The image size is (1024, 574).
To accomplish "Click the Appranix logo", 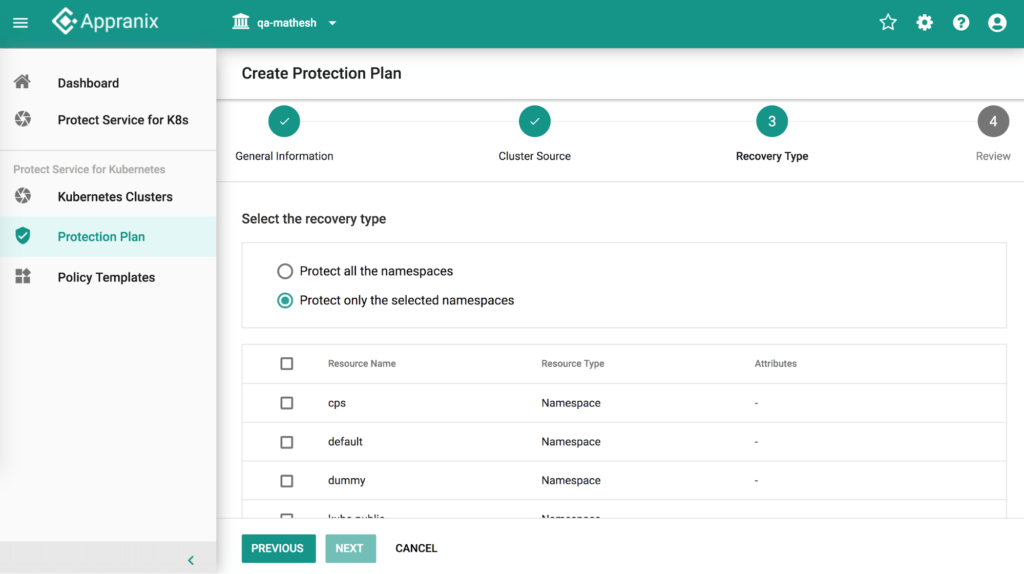I will [x=105, y=22].
